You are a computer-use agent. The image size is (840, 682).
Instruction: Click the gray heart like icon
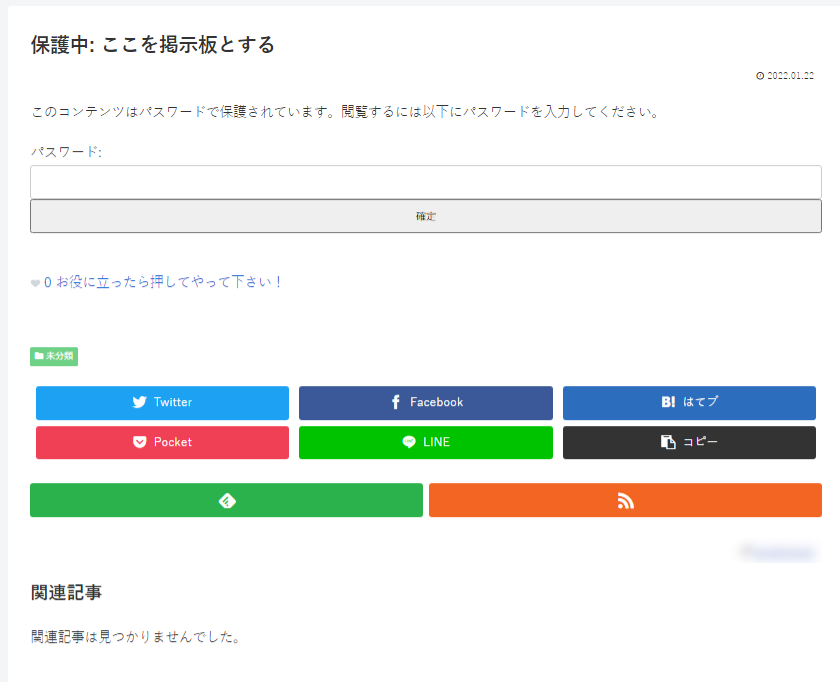coord(35,283)
